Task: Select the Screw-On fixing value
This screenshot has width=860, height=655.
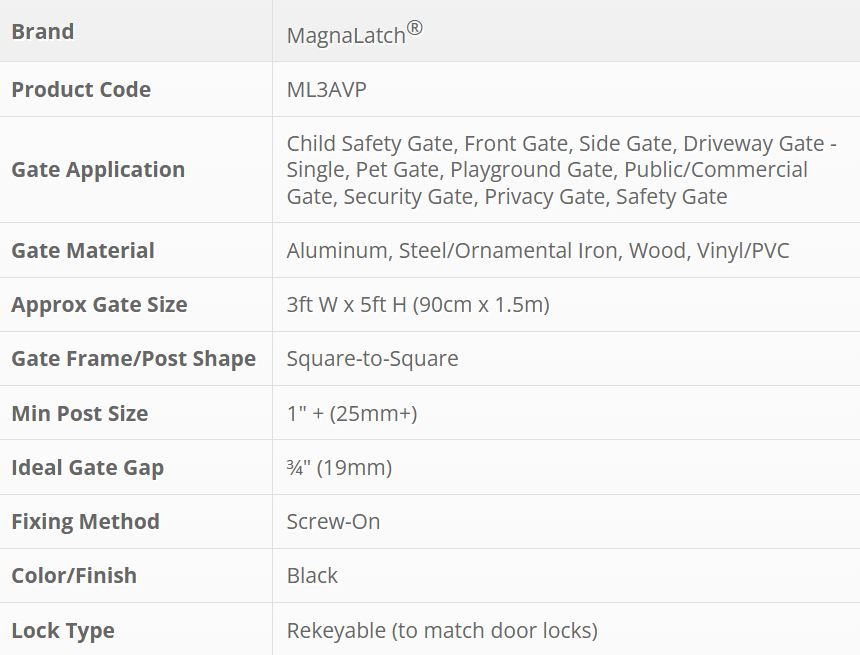Action: point(333,522)
